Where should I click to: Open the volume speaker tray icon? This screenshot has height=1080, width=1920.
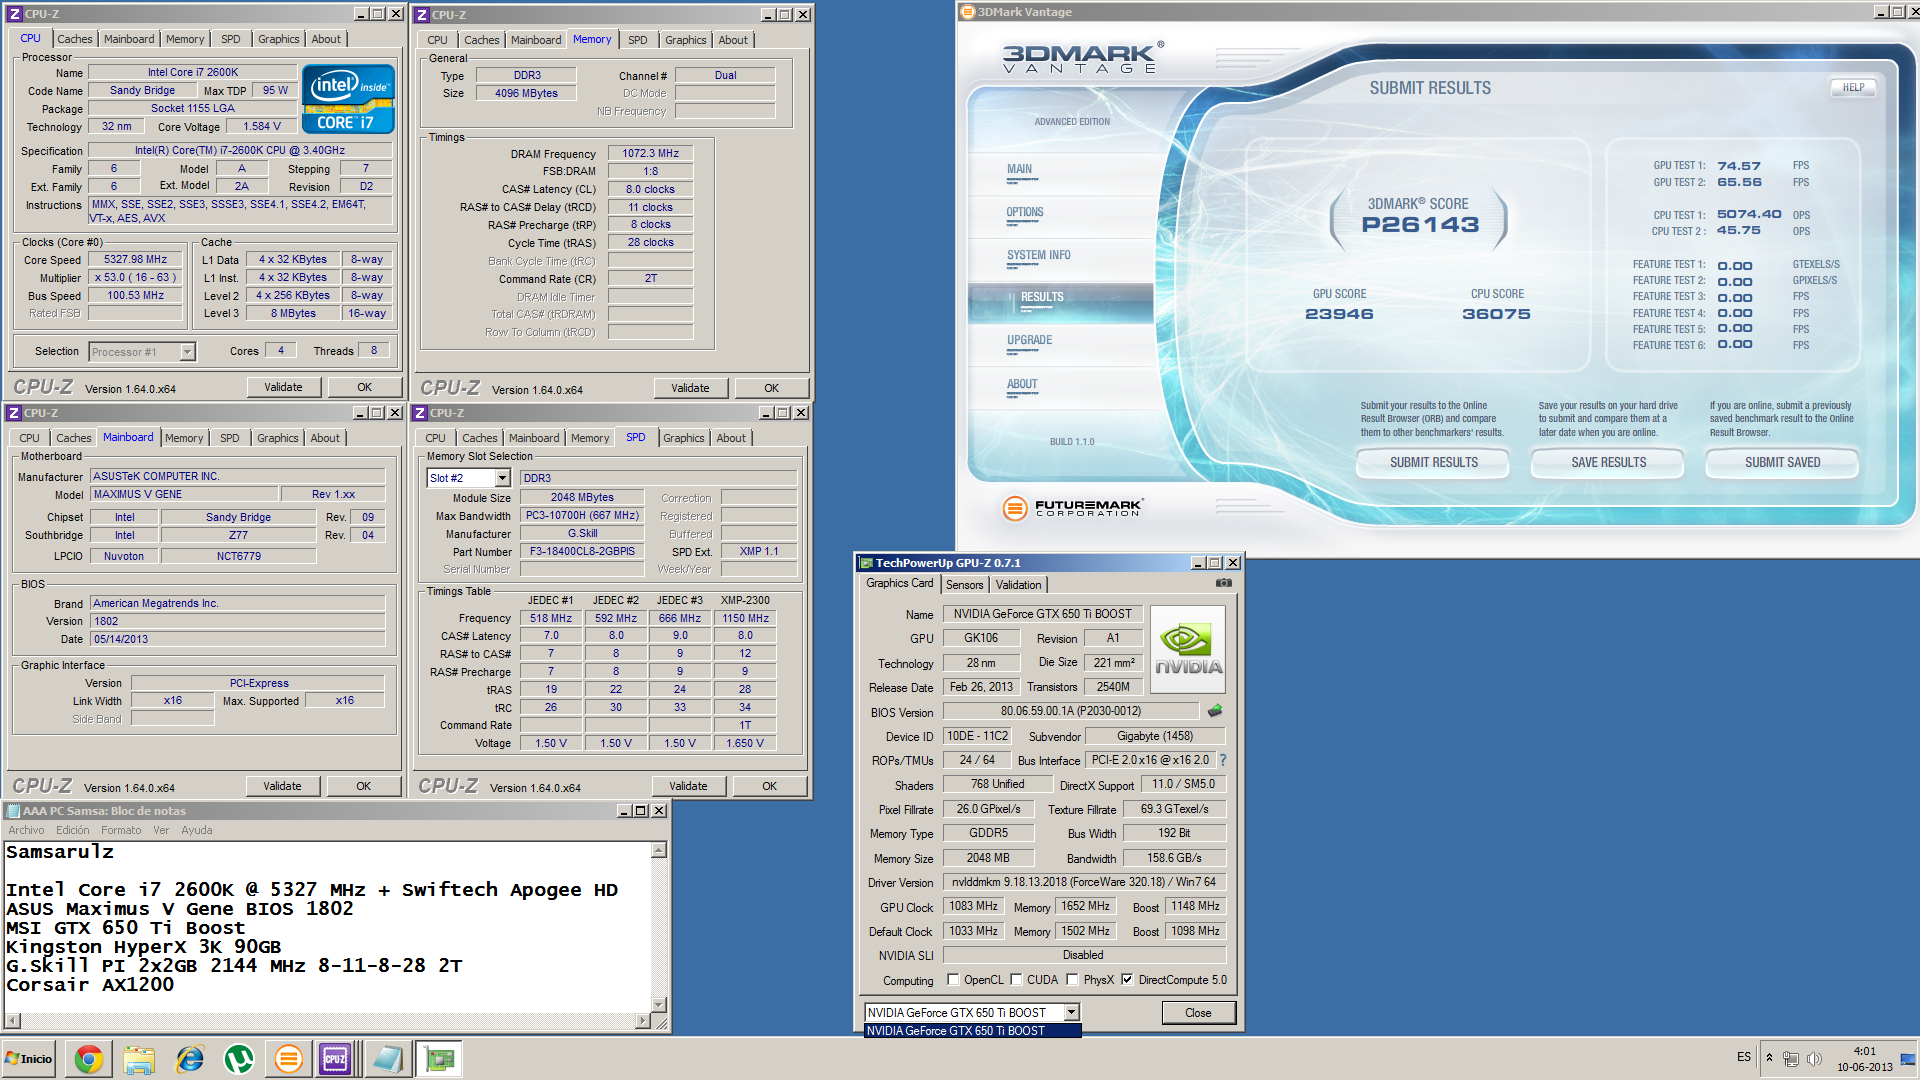[1814, 1058]
